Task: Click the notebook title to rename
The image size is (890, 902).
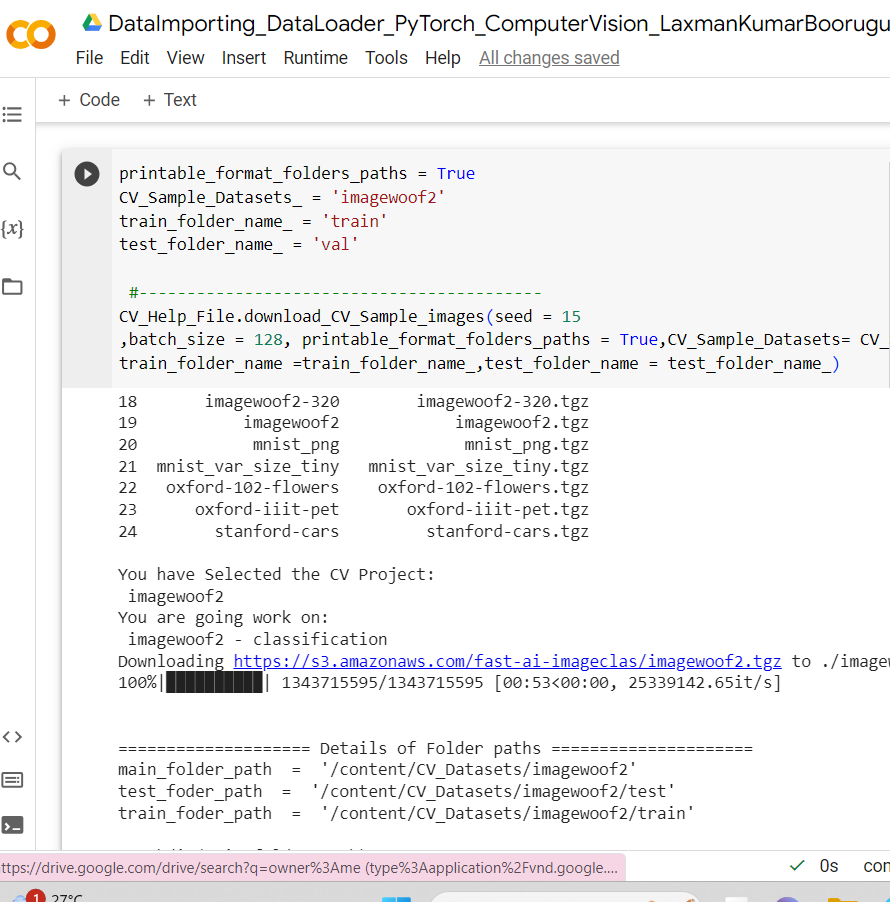Action: pos(499,24)
